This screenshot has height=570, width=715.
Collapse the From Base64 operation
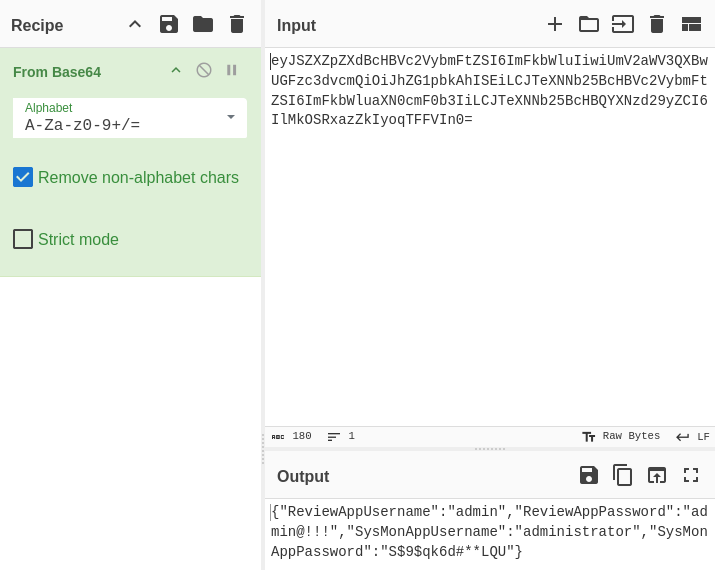[176, 71]
